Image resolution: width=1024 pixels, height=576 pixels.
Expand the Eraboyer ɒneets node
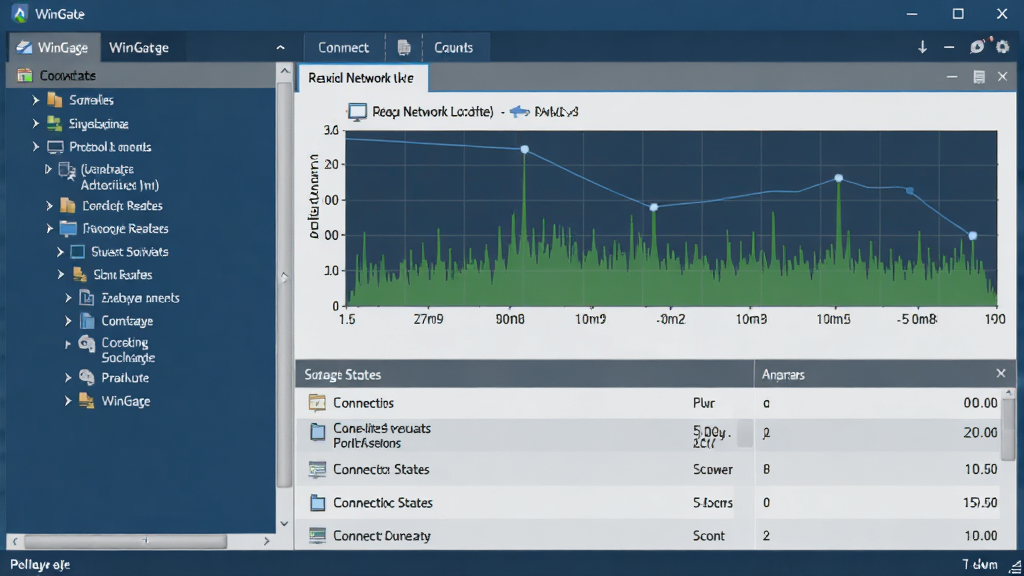pyautogui.click(x=68, y=298)
